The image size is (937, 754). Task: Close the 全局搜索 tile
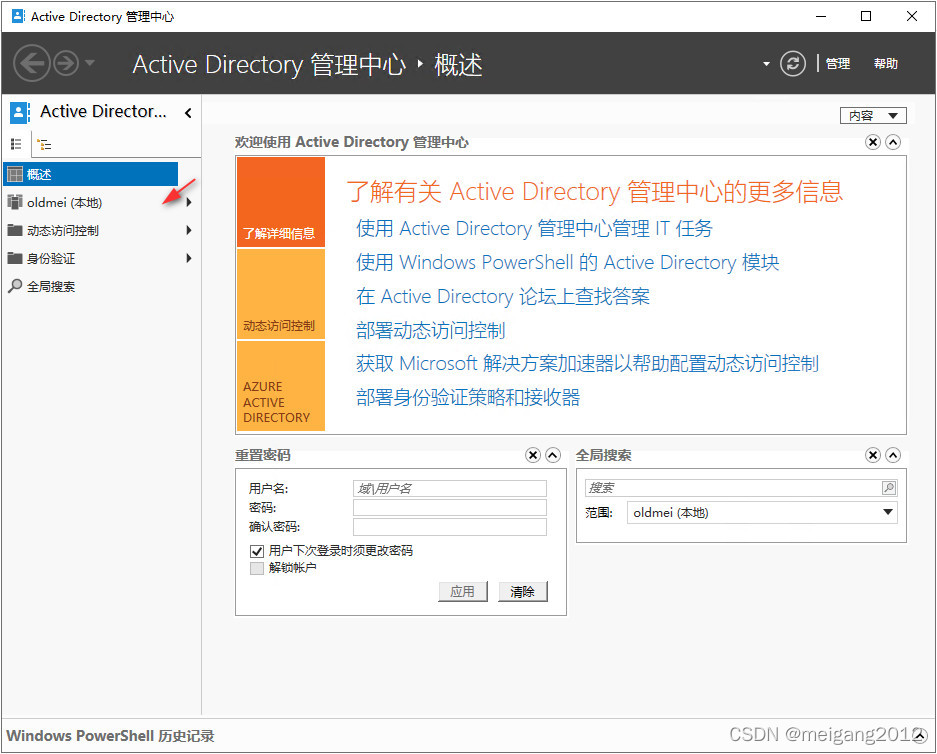[x=872, y=455]
